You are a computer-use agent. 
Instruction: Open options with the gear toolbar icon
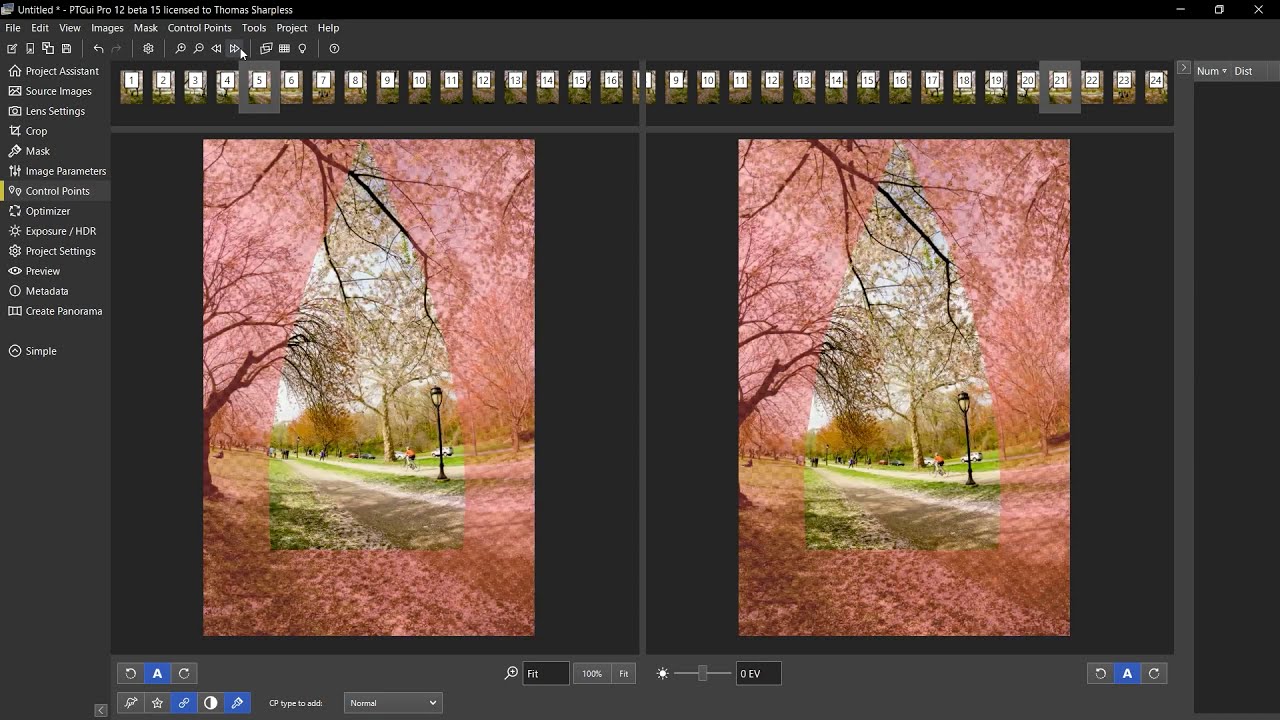pos(148,48)
